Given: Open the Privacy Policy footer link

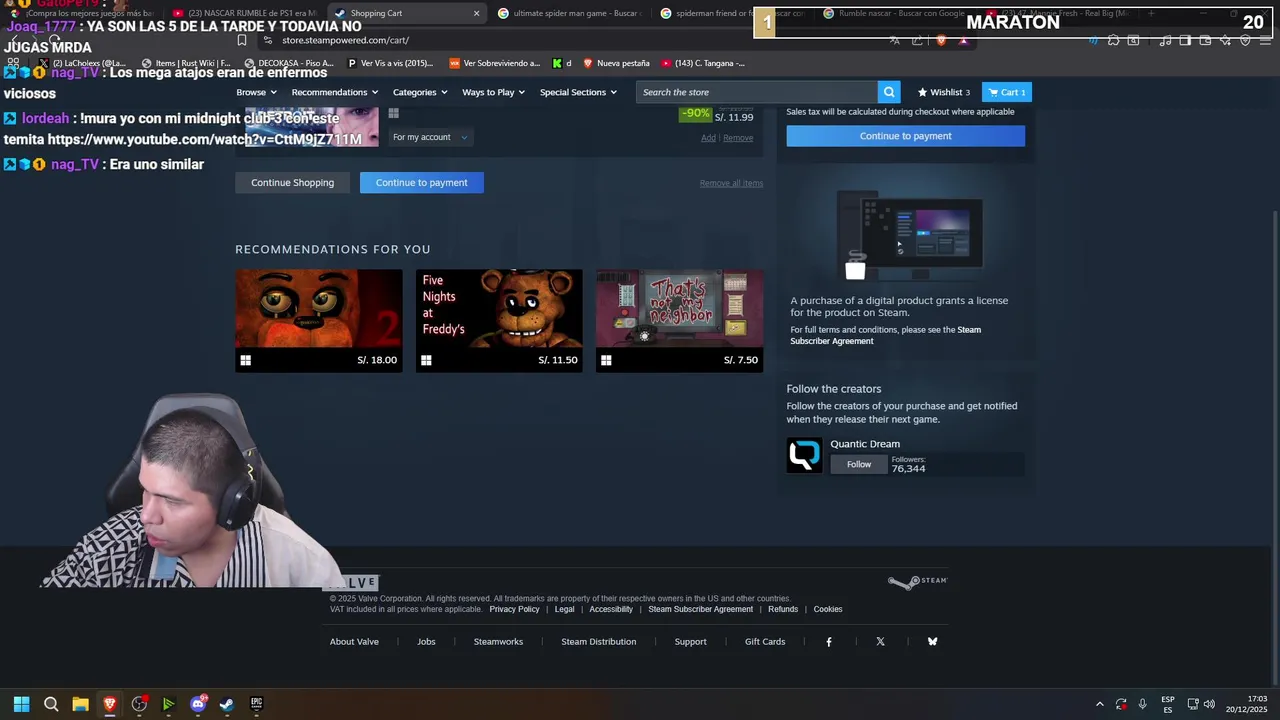Looking at the screenshot, I should (x=514, y=609).
